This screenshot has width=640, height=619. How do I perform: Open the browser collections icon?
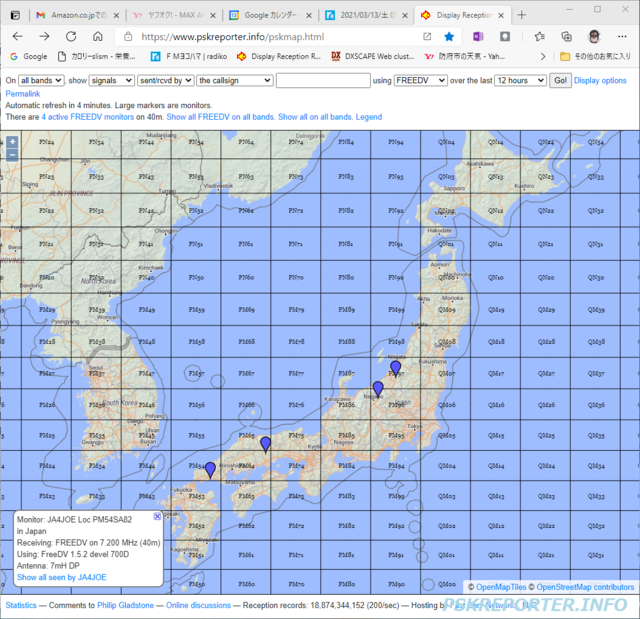click(567, 37)
